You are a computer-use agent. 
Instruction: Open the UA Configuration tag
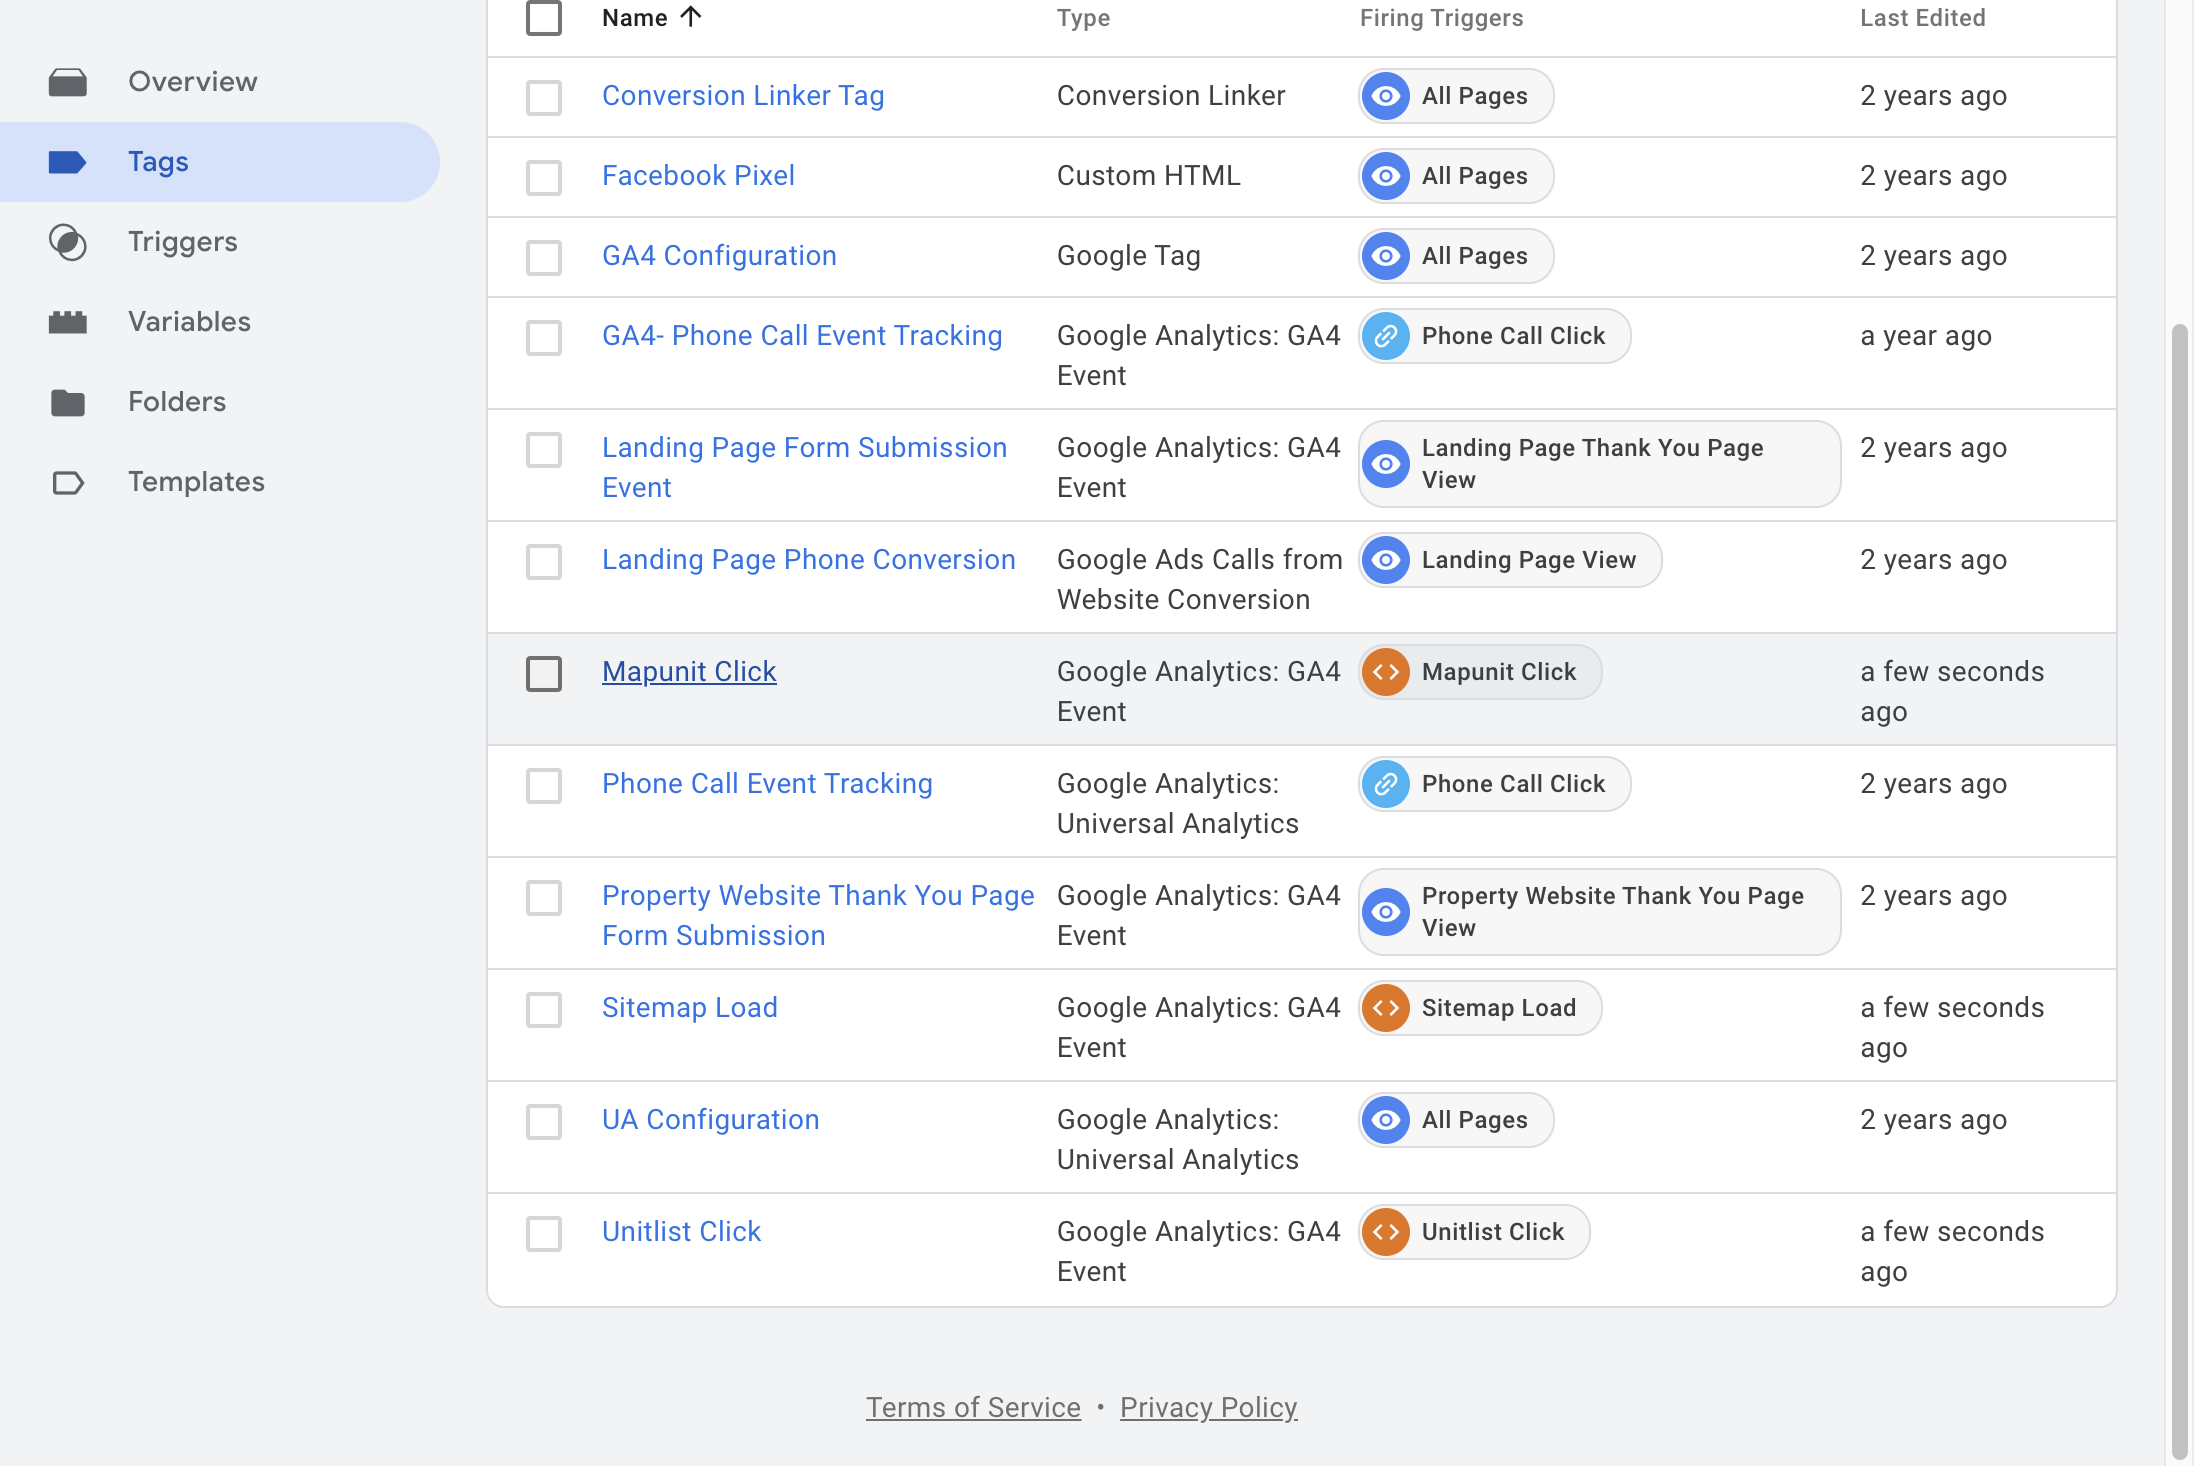click(711, 1120)
